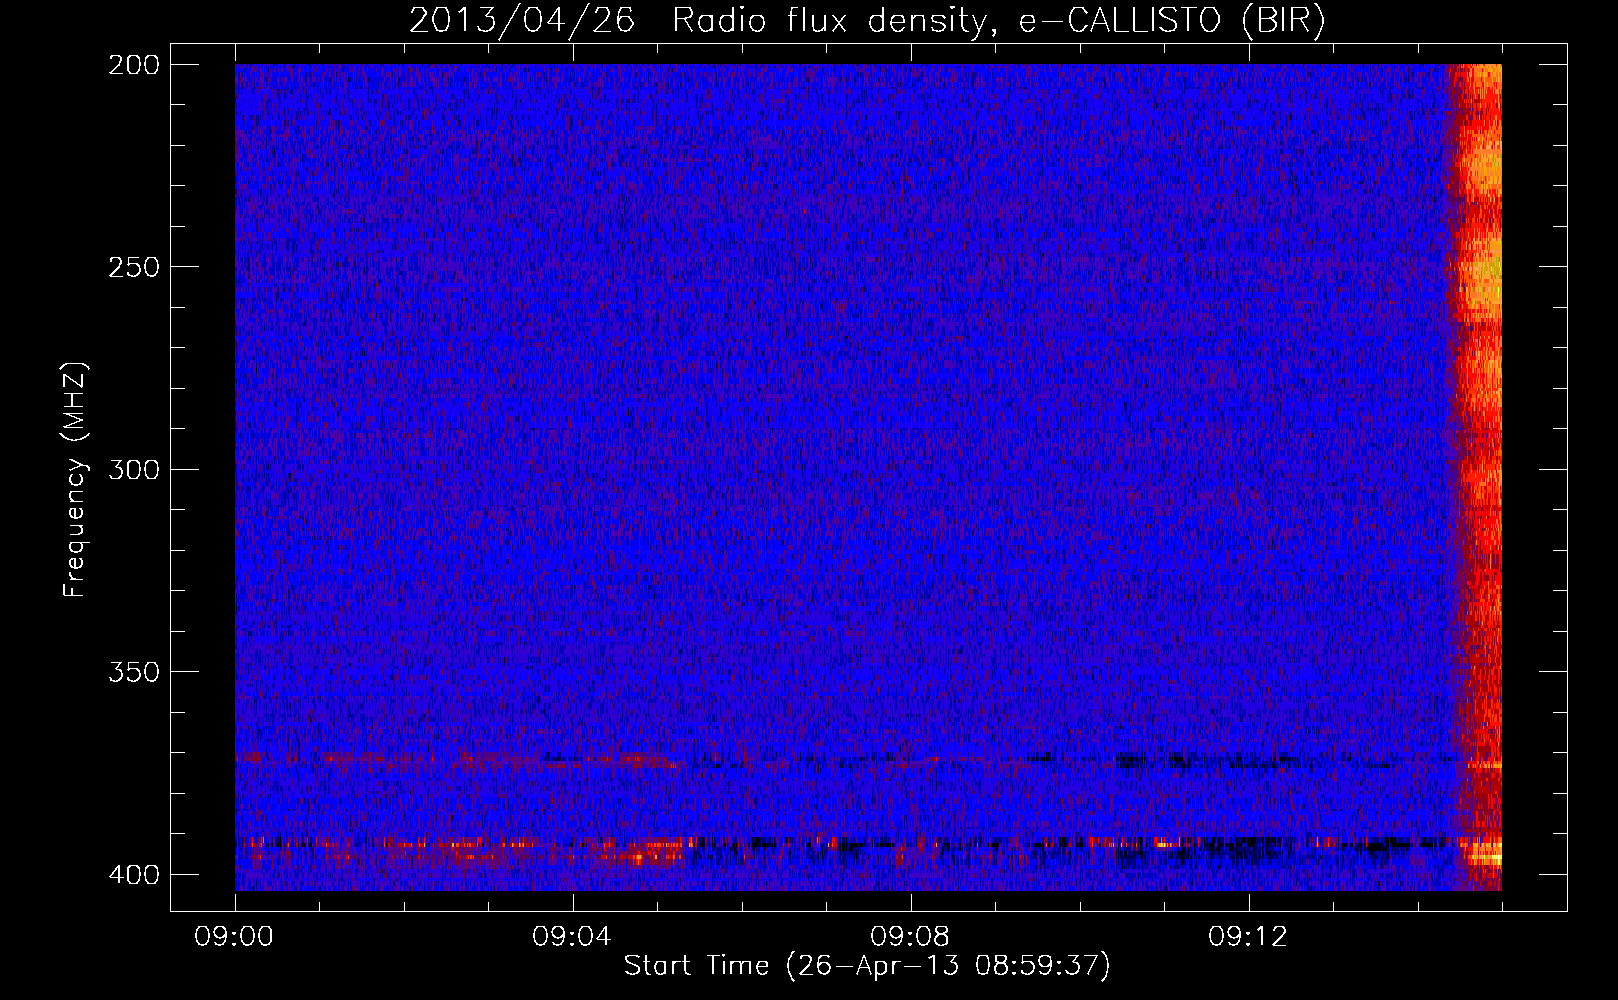This screenshot has width=1618, height=1000.
Task: Click the 09:12 time tick label
Action: [1248, 937]
